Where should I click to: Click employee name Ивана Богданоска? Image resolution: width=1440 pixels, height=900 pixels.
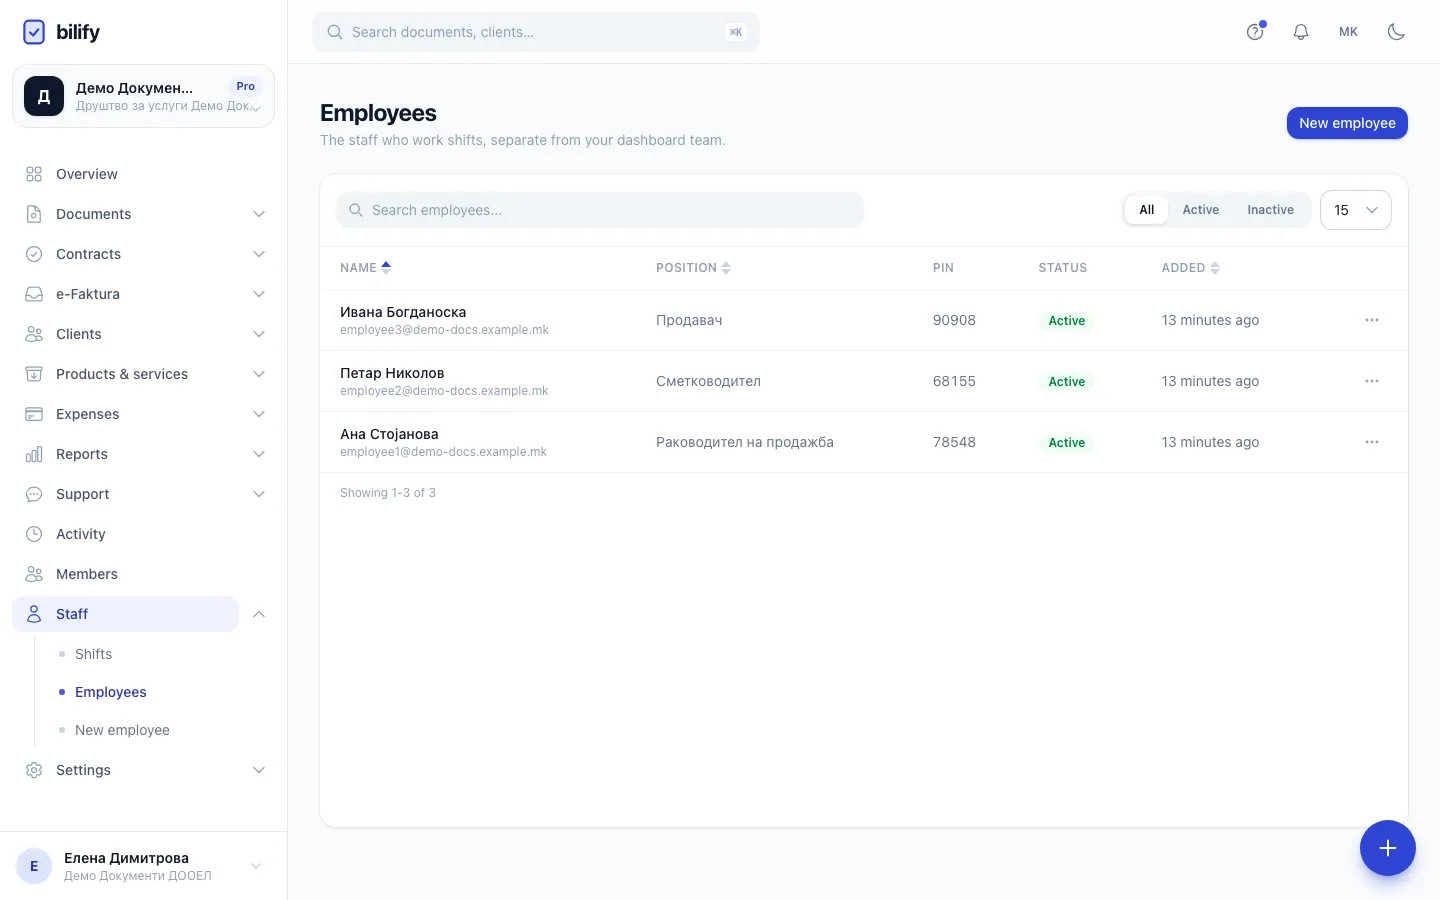(x=403, y=312)
